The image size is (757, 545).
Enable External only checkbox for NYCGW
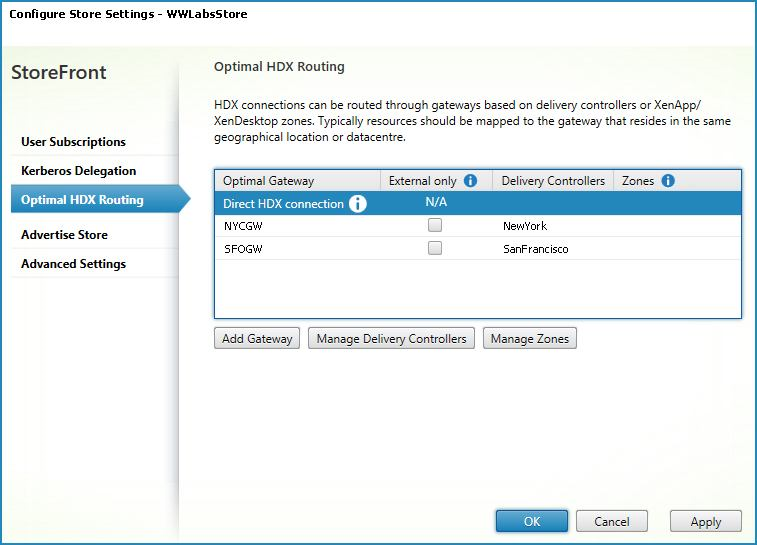pyautogui.click(x=434, y=226)
